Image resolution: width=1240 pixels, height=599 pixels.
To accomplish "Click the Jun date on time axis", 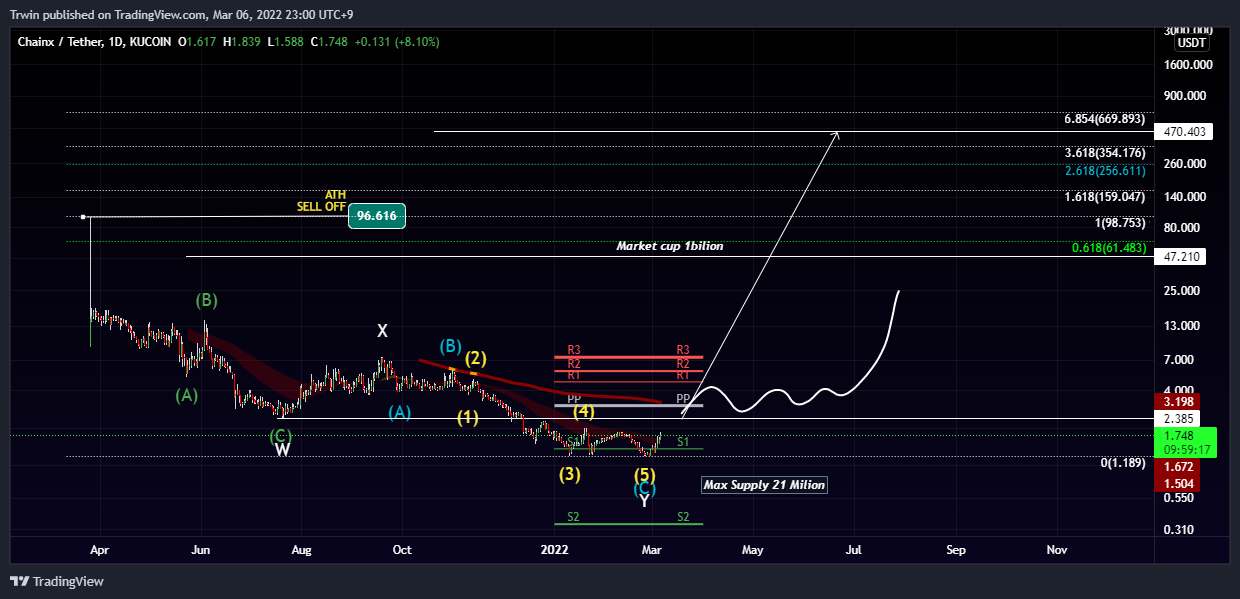I will (x=201, y=549).
